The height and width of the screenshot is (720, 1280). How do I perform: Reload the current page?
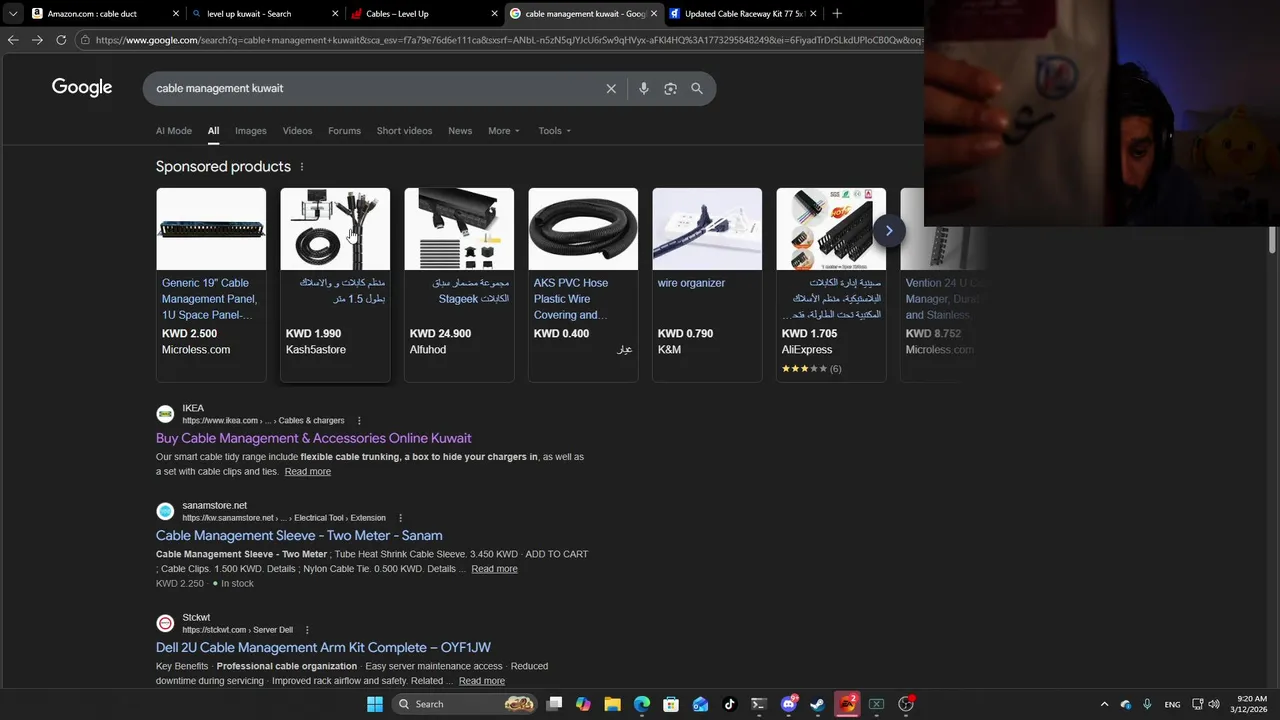point(61,40)
